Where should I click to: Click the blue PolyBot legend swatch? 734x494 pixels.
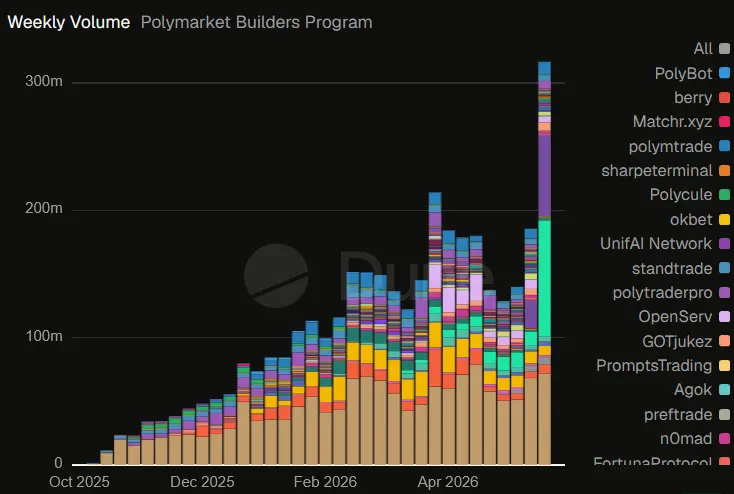click(x=724, y=73)
